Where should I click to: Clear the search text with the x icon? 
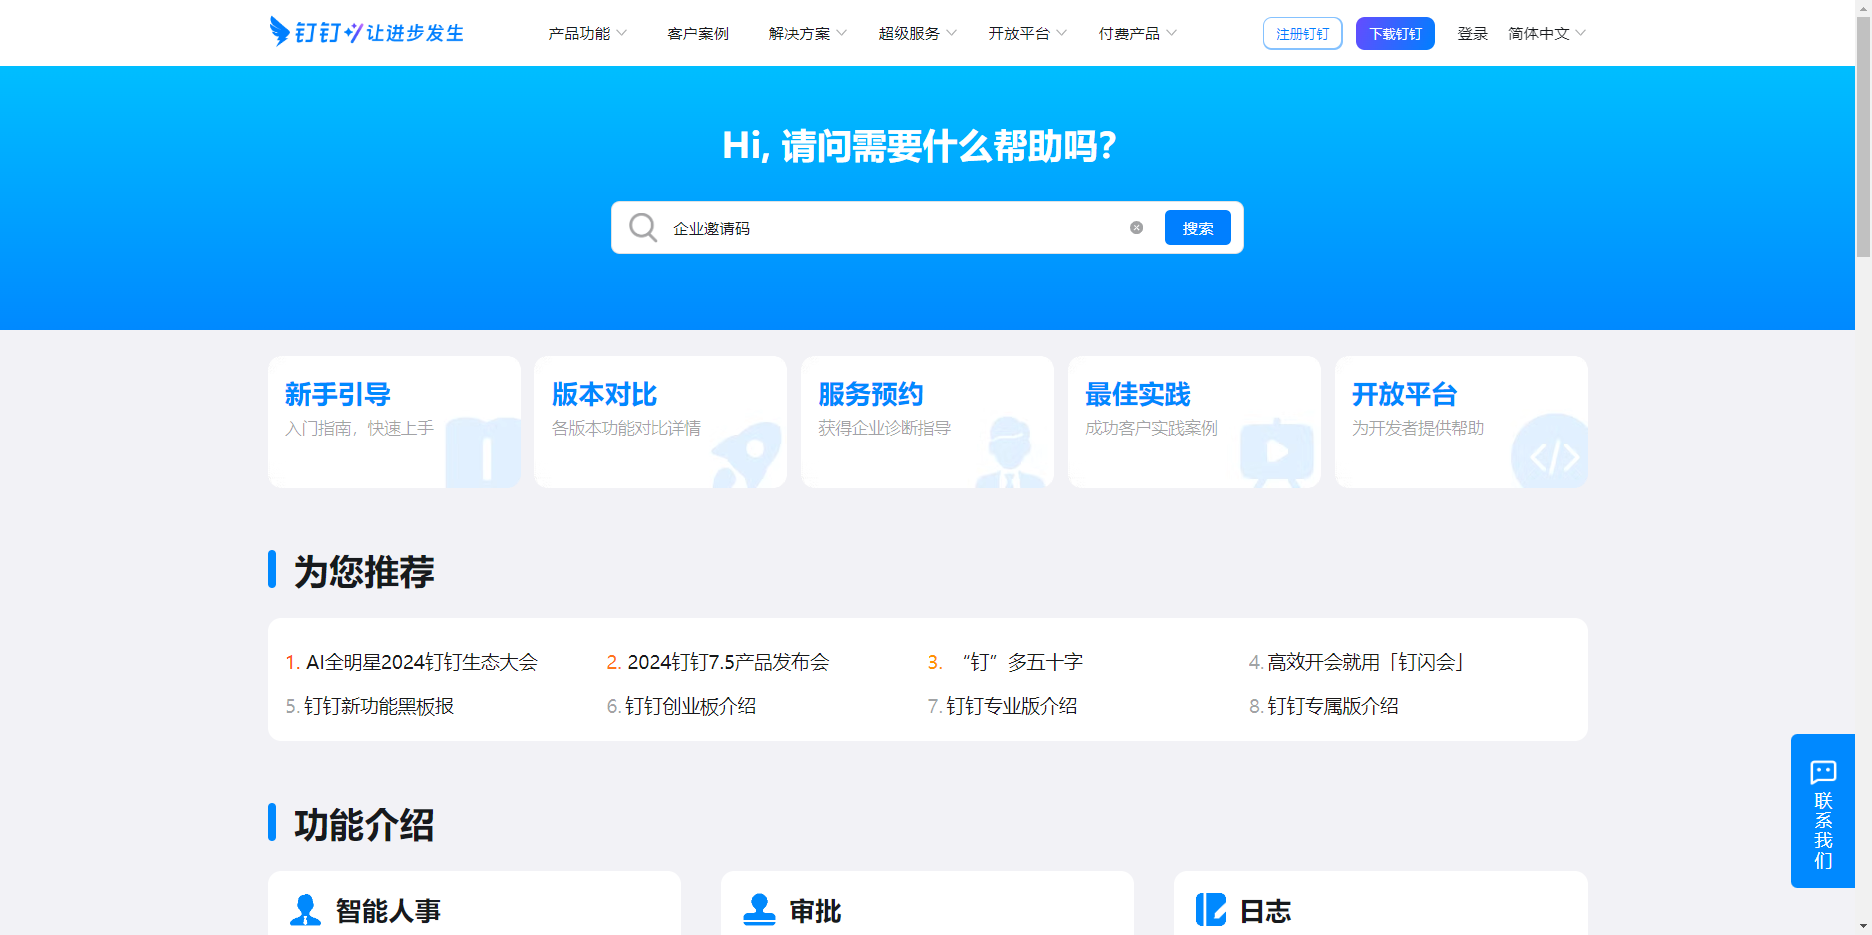click(1136, 227)
